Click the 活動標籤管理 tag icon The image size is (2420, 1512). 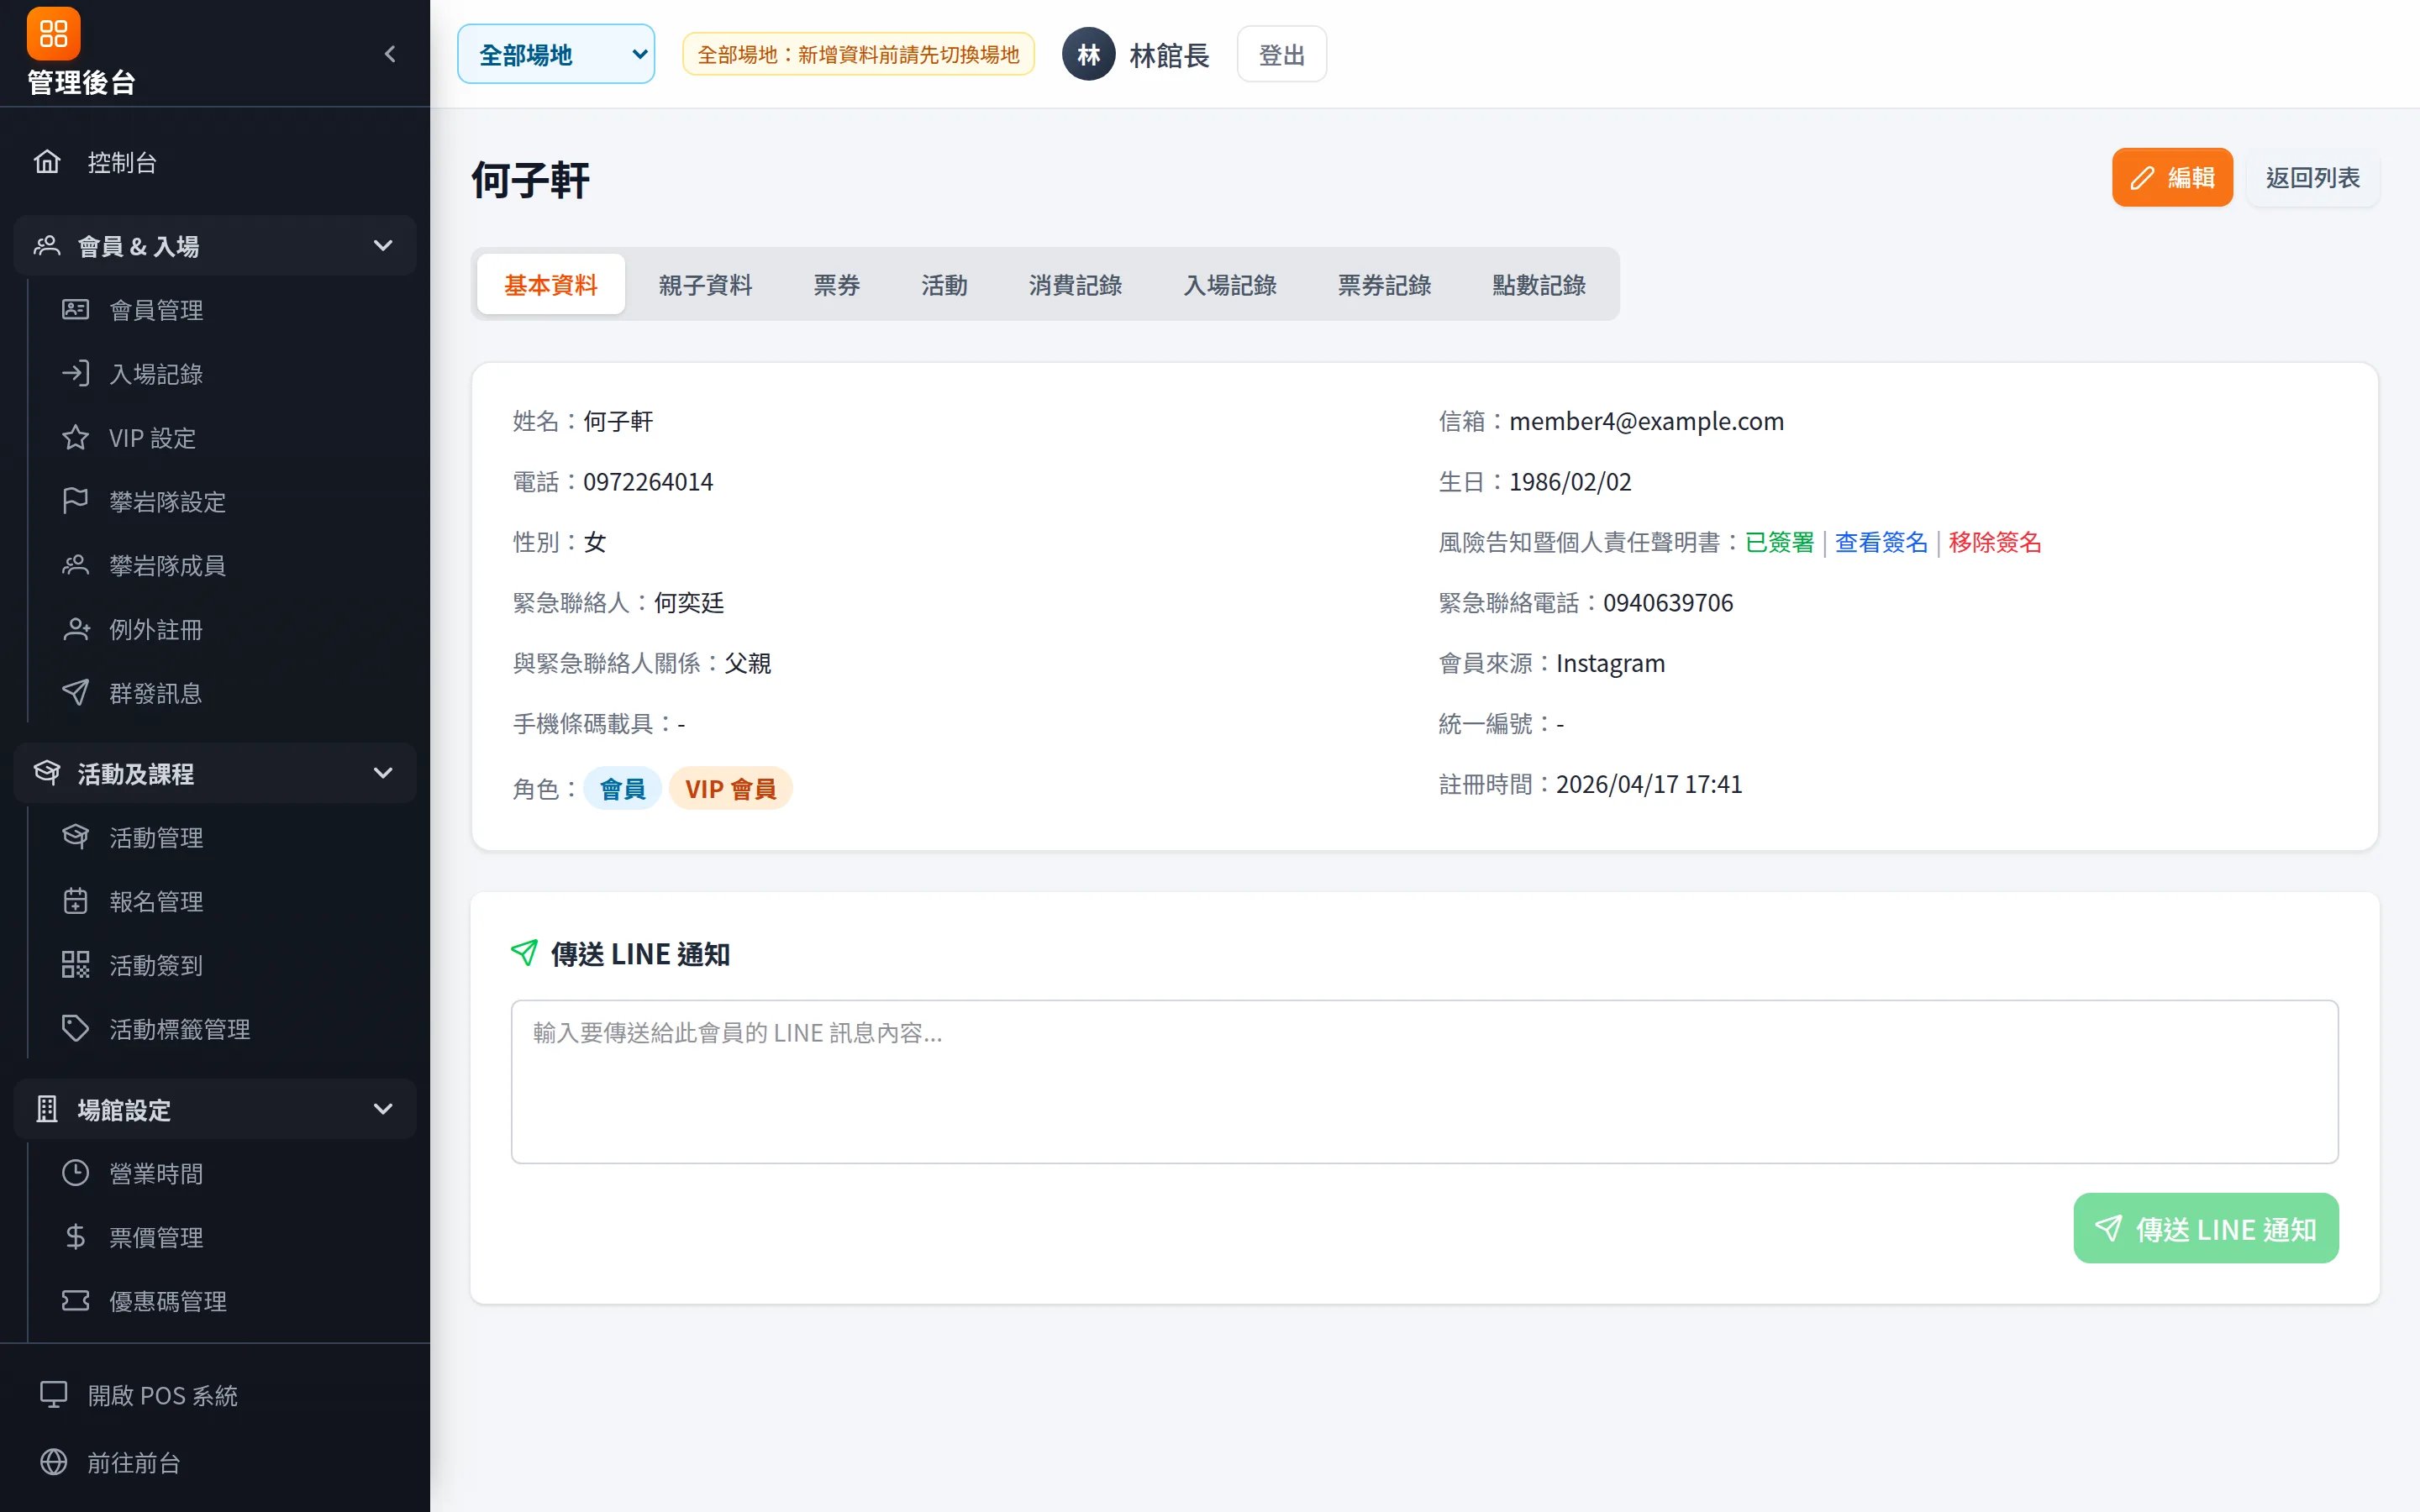(x=76, y=1029)
